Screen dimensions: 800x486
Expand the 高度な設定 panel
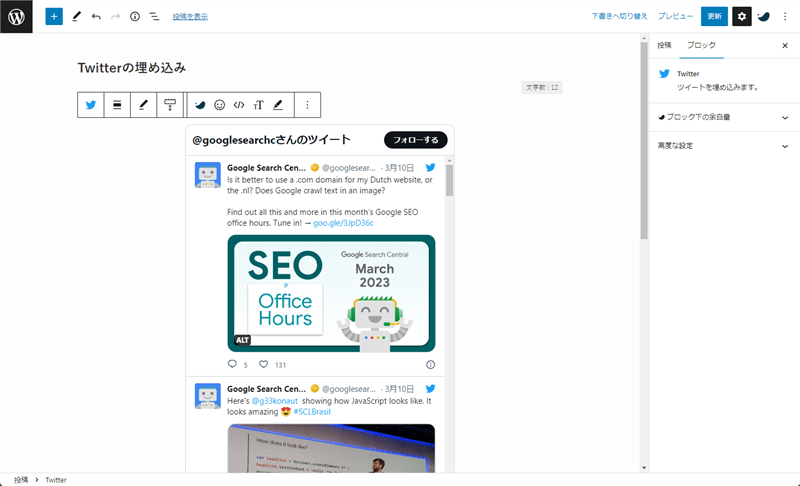pyautogui.click(x=723, y=146)
